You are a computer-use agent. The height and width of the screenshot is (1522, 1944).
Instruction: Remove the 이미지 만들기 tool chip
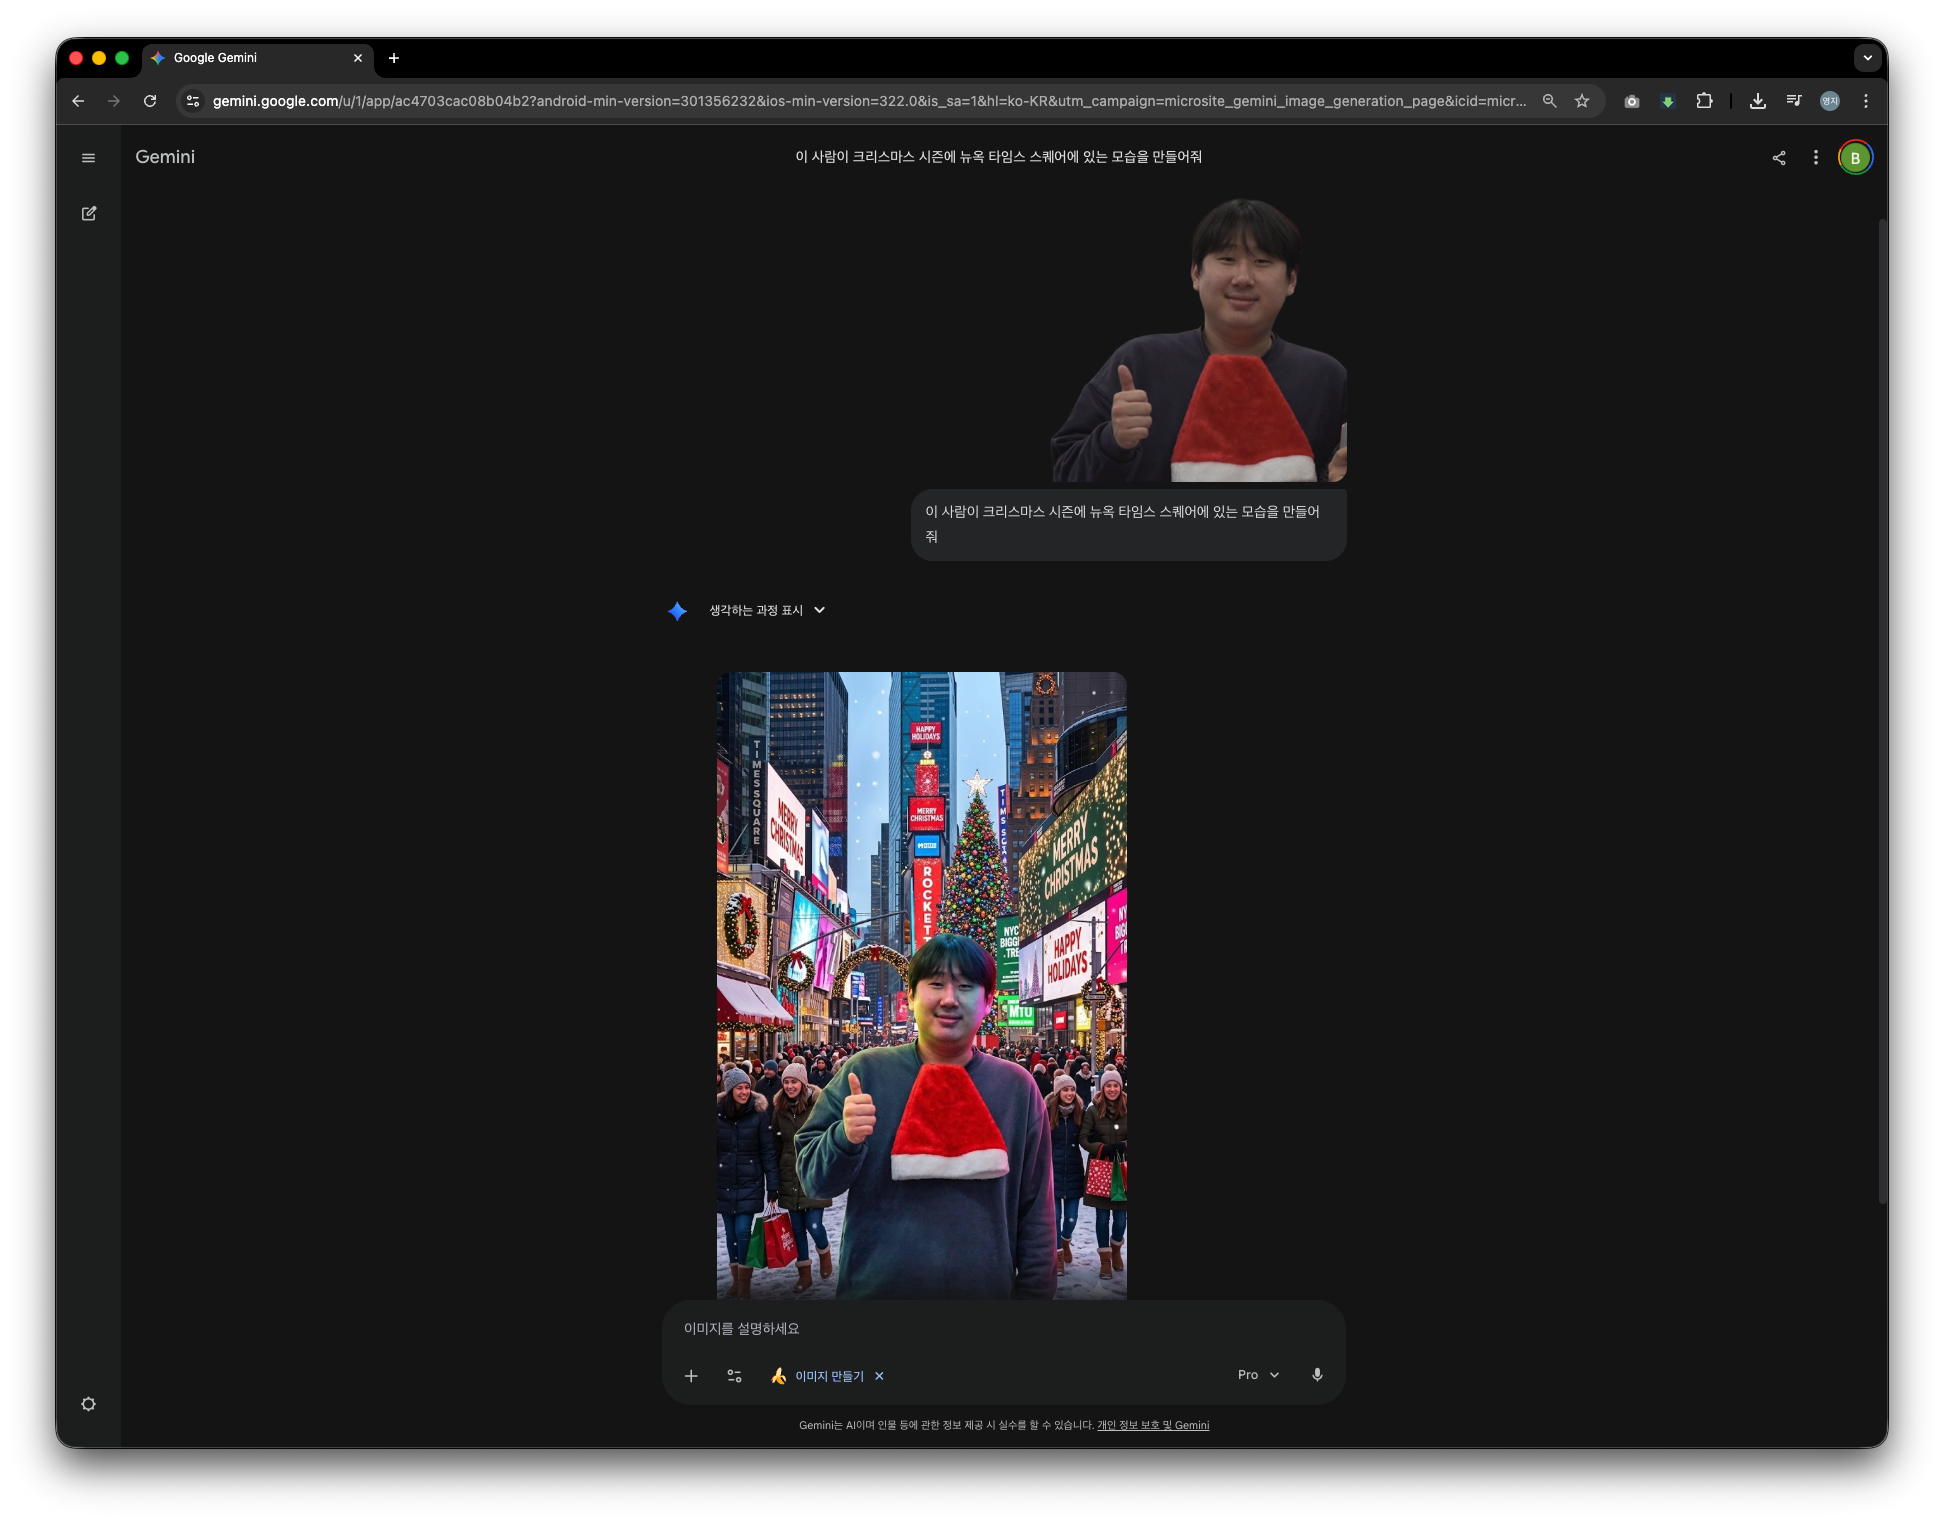pos(879,1376)
